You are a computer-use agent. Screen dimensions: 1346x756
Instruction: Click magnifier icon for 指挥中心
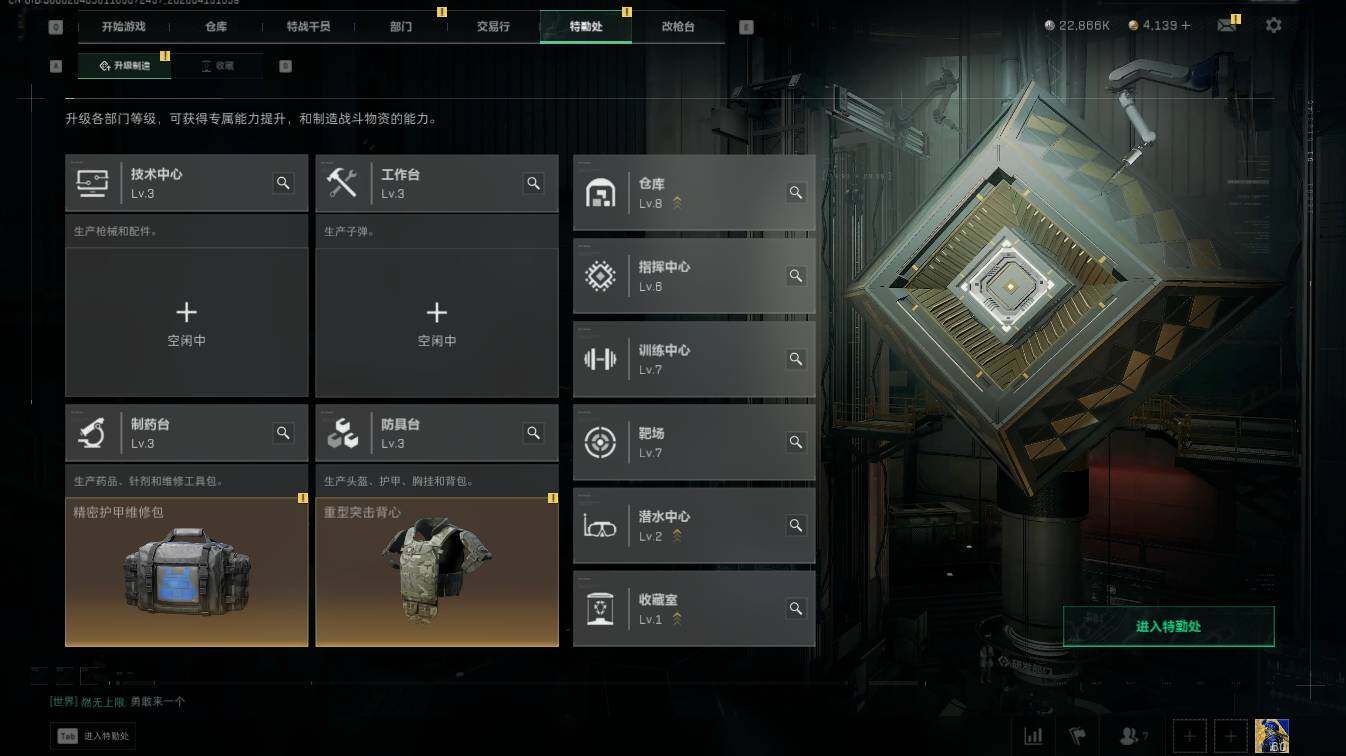click(x=796, y=275)
